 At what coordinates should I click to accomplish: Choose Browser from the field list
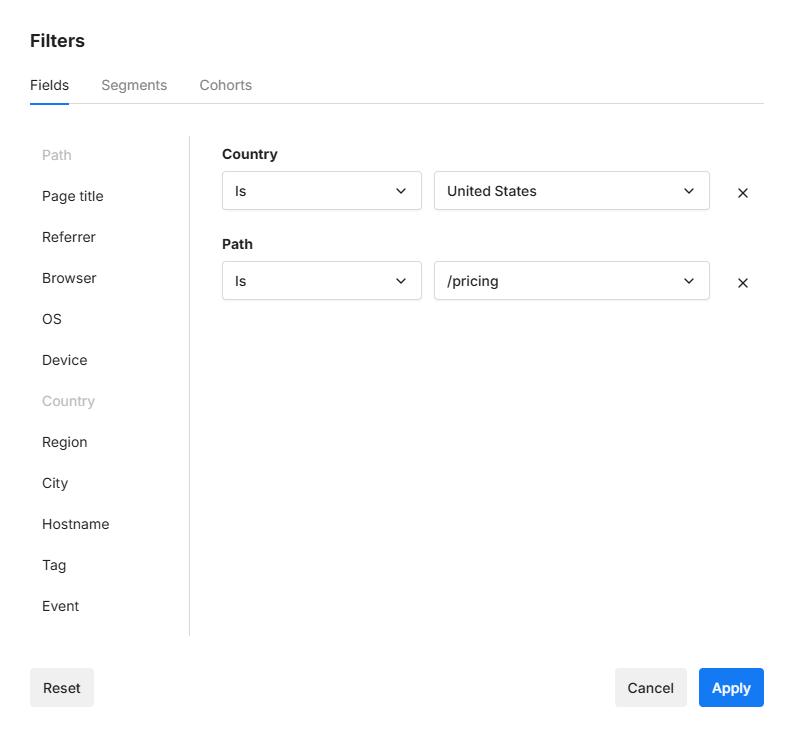pyautogui.click(x=69, y=278)
